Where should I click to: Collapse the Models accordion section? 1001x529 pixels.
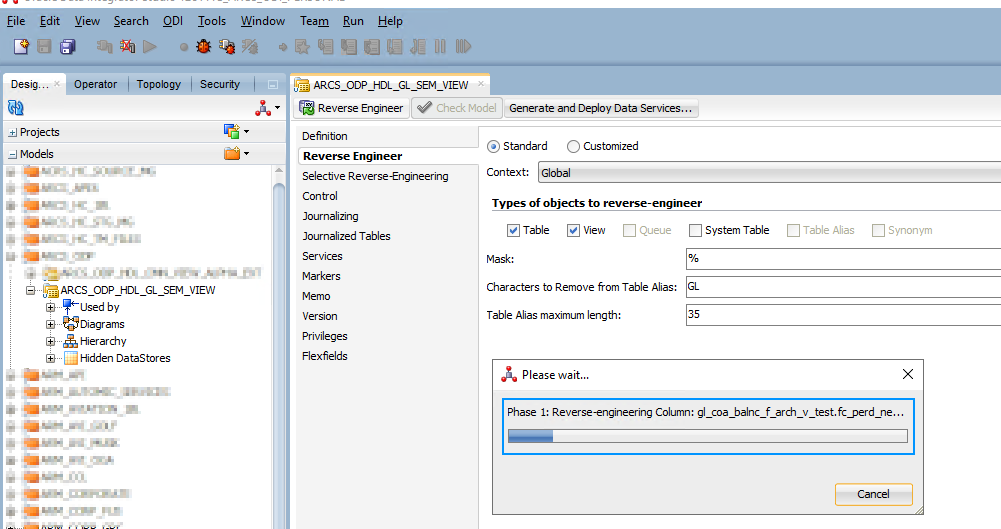pos(13,154)
